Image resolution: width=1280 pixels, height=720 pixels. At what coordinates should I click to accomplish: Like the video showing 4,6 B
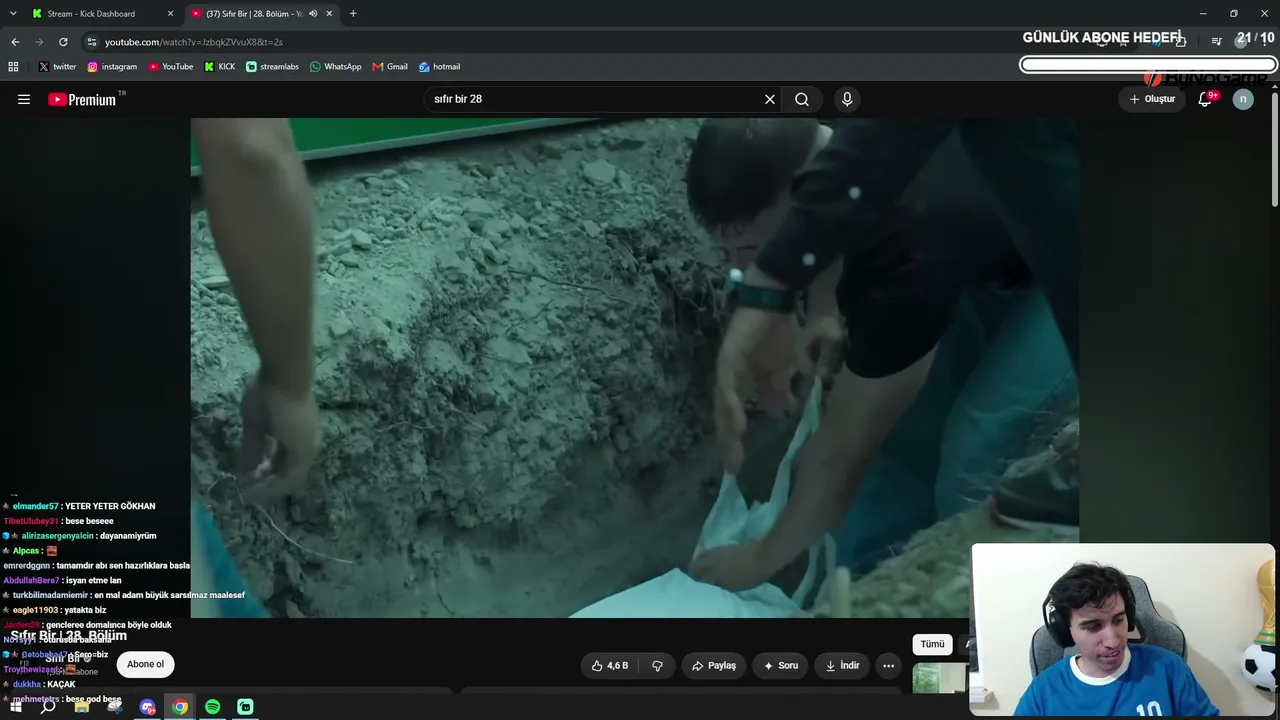(610, 666)
